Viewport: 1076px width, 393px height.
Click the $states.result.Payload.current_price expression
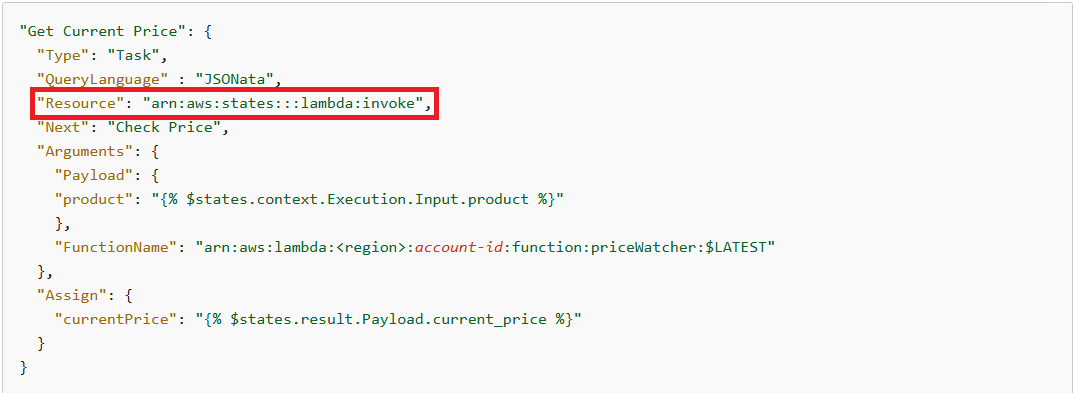coord(388,319)
